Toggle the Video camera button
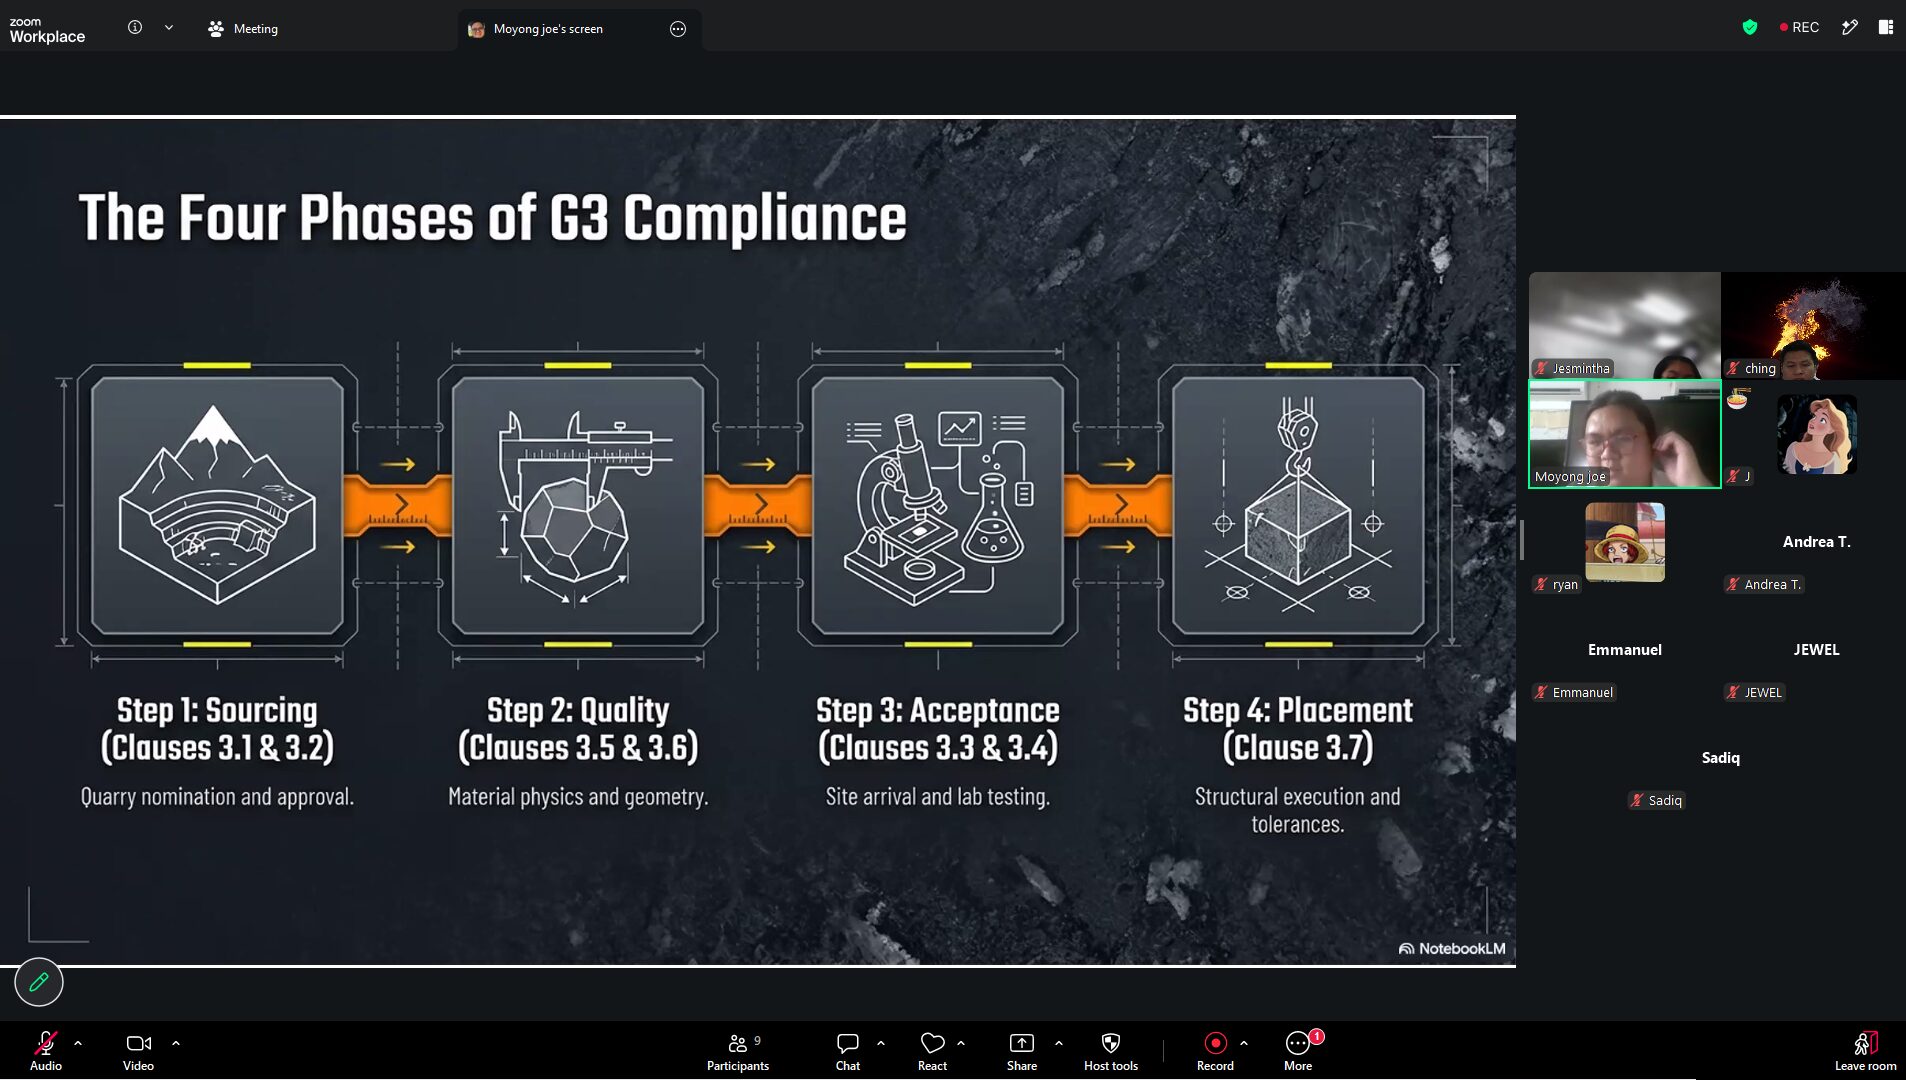The width and height of the screenshot is (1906, 1080). point(138,1050)
